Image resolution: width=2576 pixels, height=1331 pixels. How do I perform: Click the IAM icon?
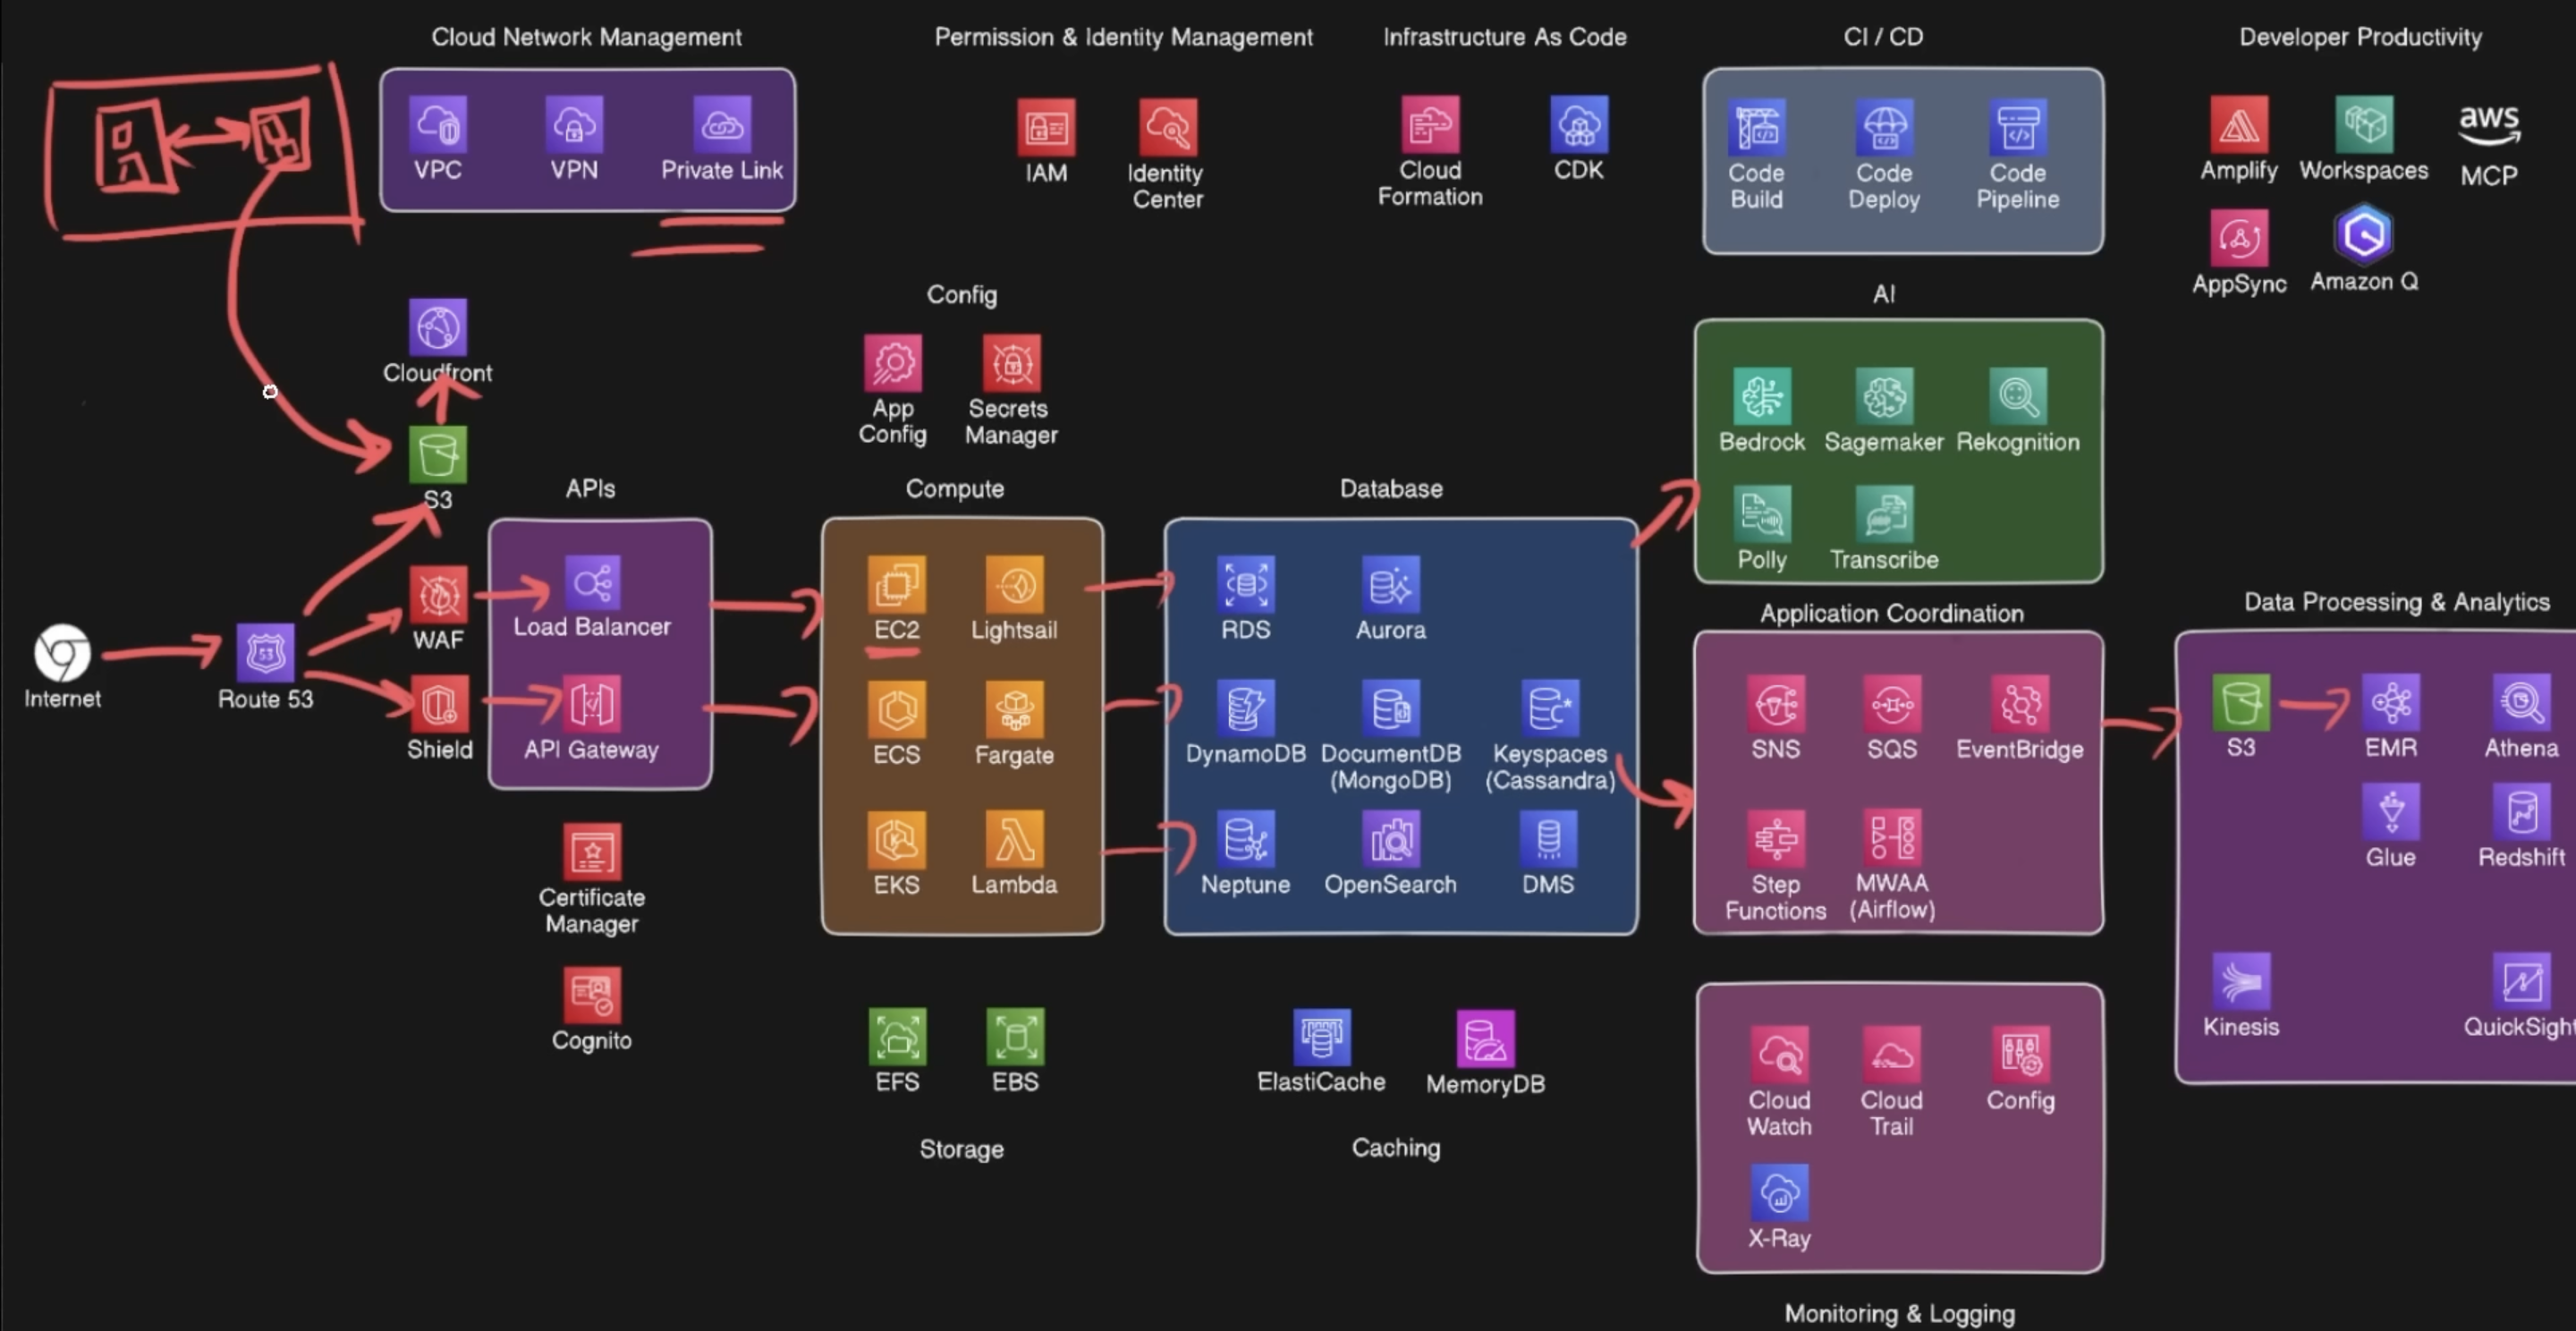(x=1046, y=128)
